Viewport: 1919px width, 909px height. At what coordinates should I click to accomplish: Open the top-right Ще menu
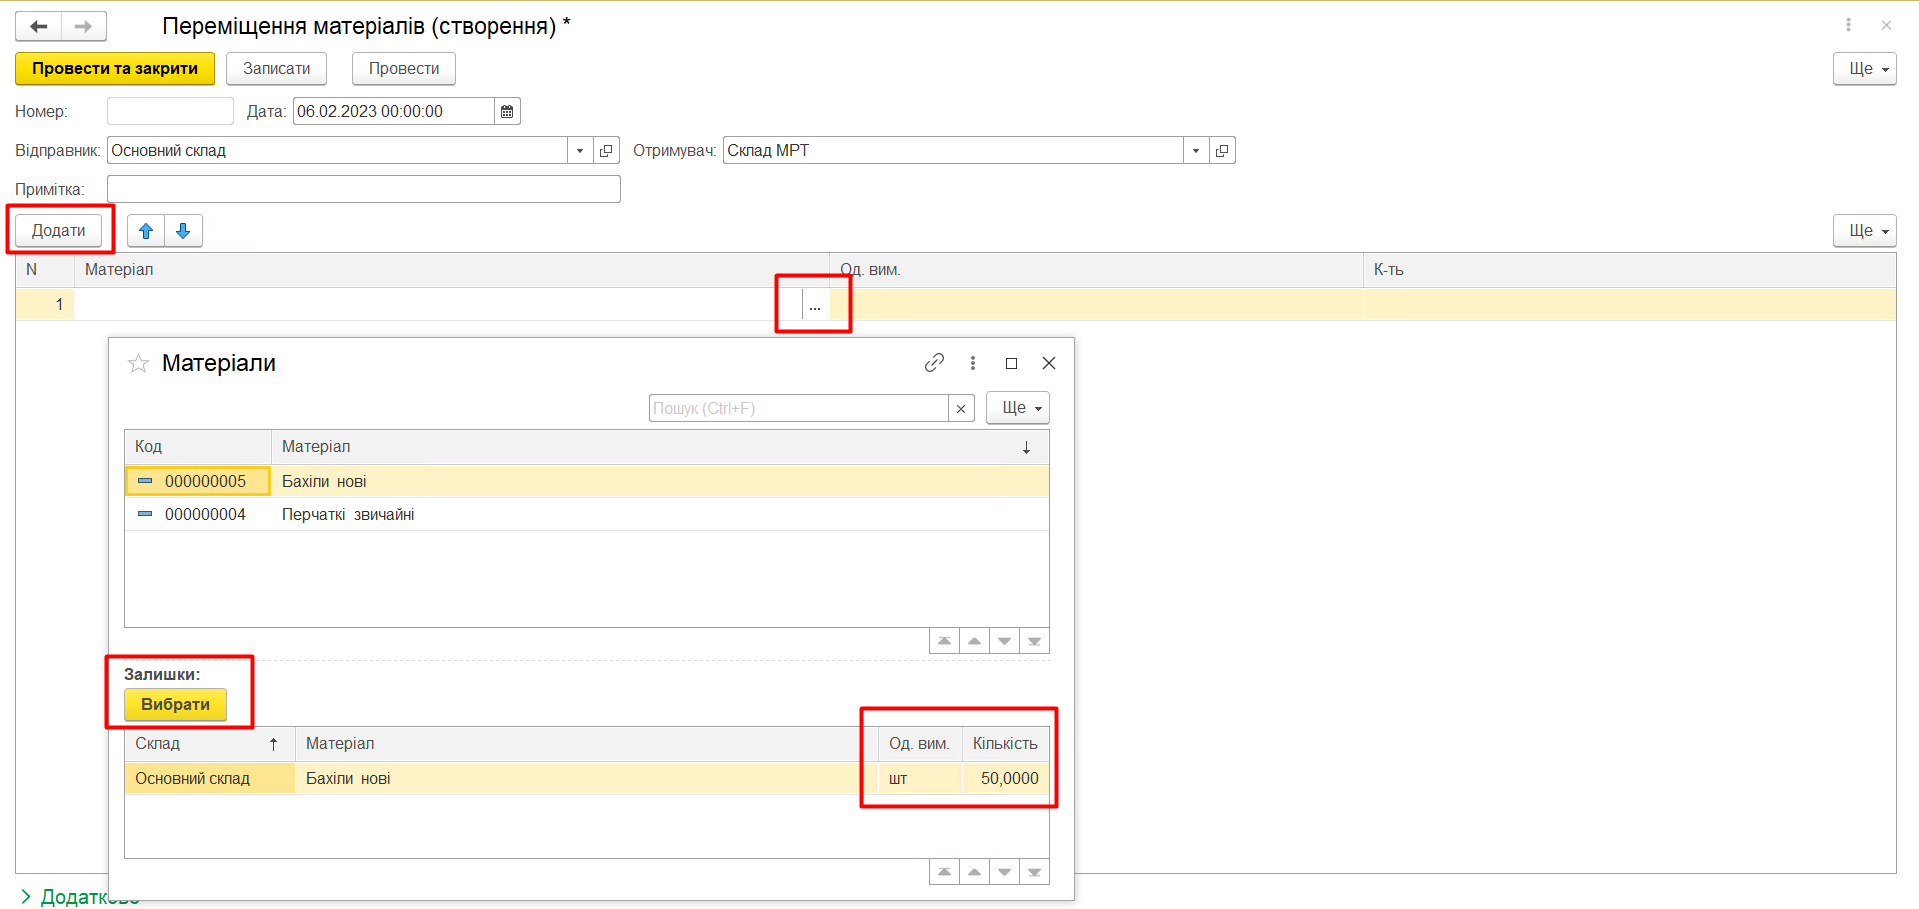click(1864, 69)
